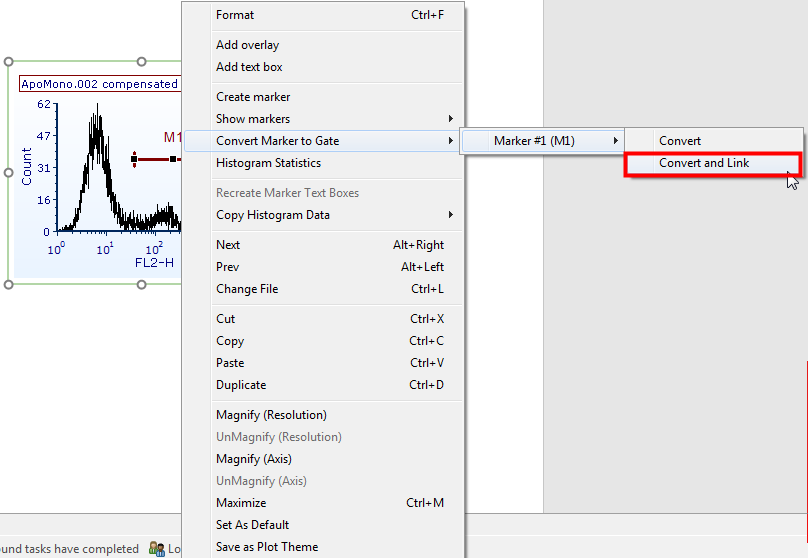Click Add text box menu item

pos(249,67)
